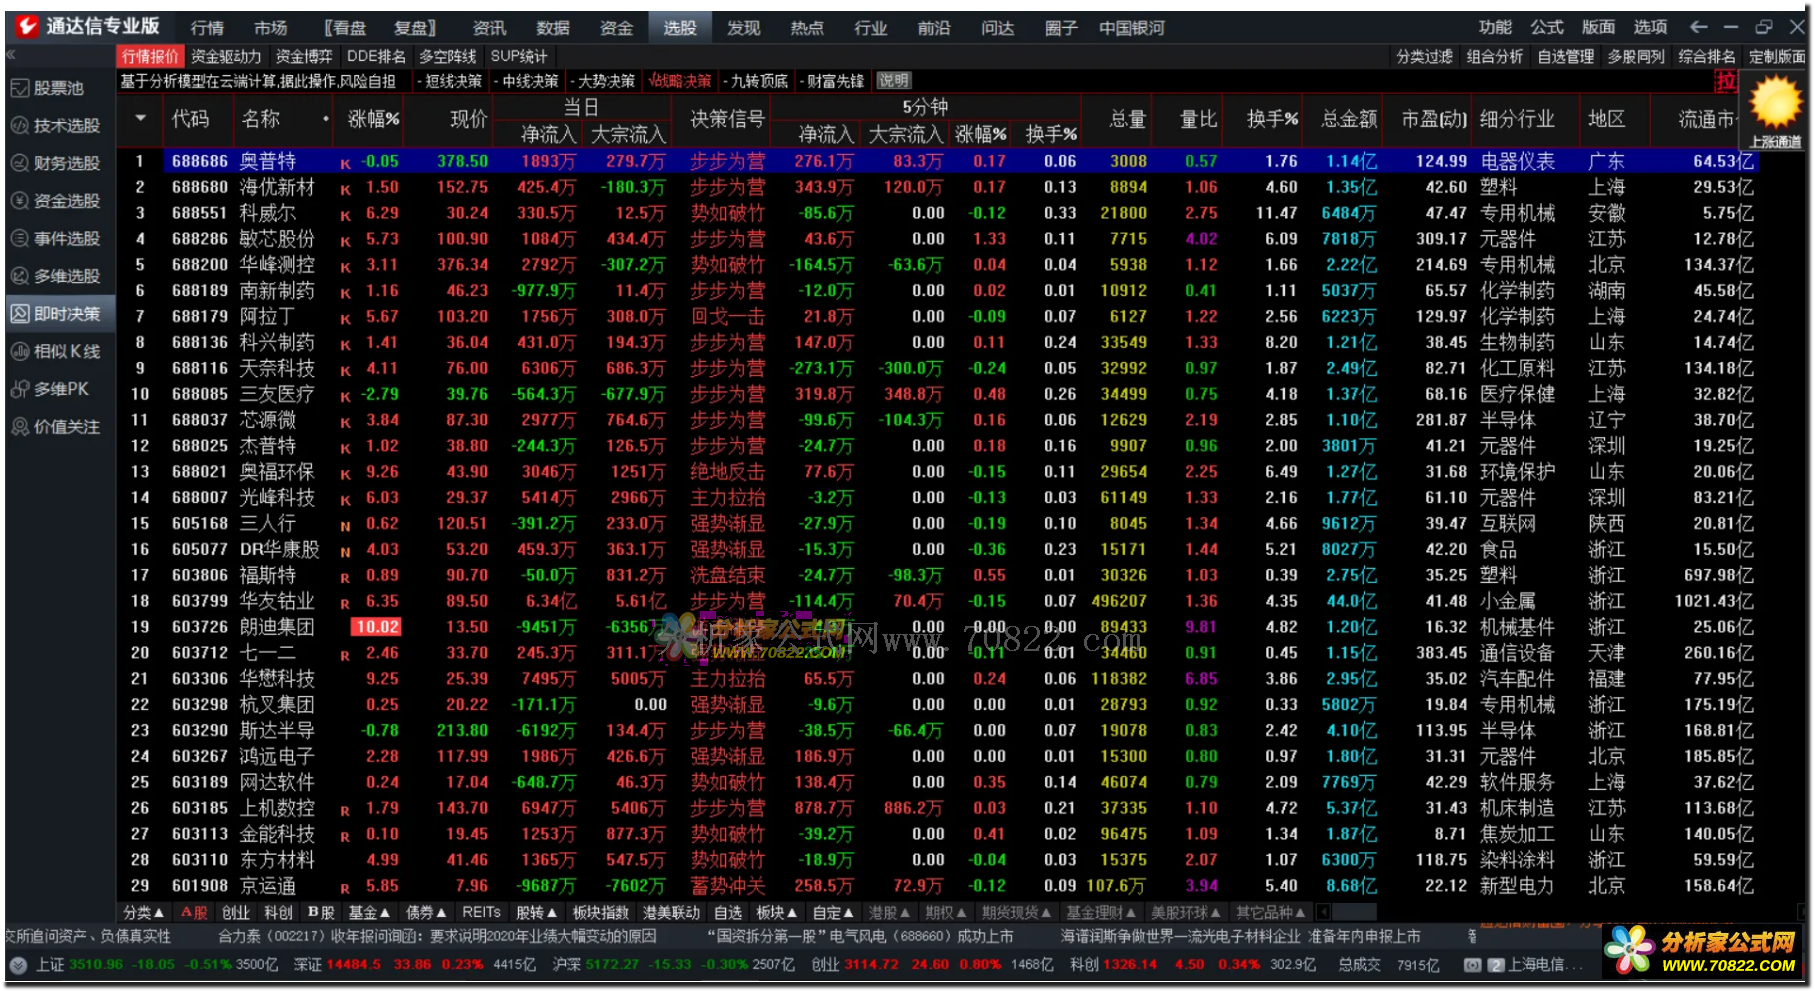Screen dimensions: 1815x991
Task: Sort by 决策信号 column header
Action: pos(727,119)
